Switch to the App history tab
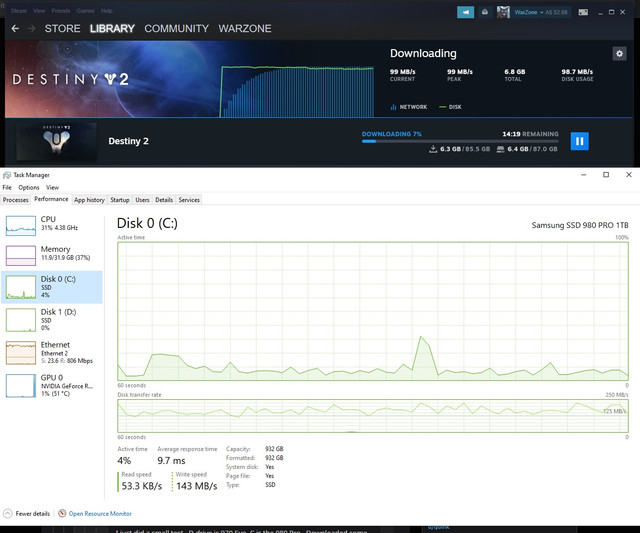The image size is (640, 533). [89, 200]
